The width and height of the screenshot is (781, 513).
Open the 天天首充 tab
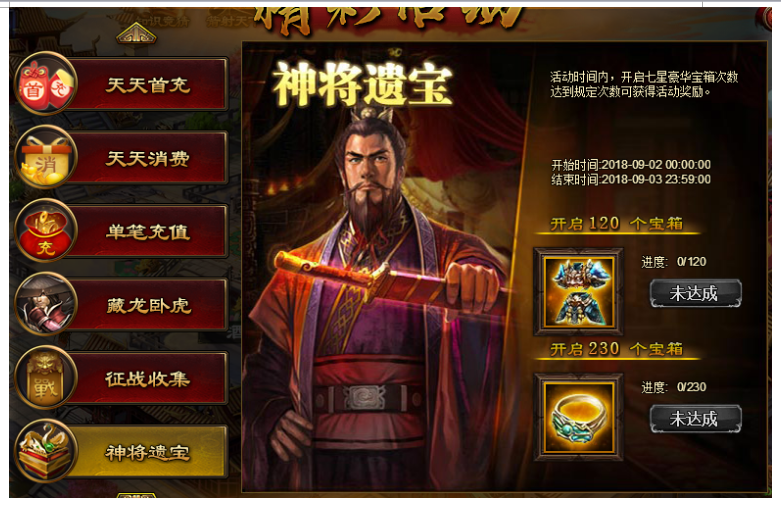148,84
